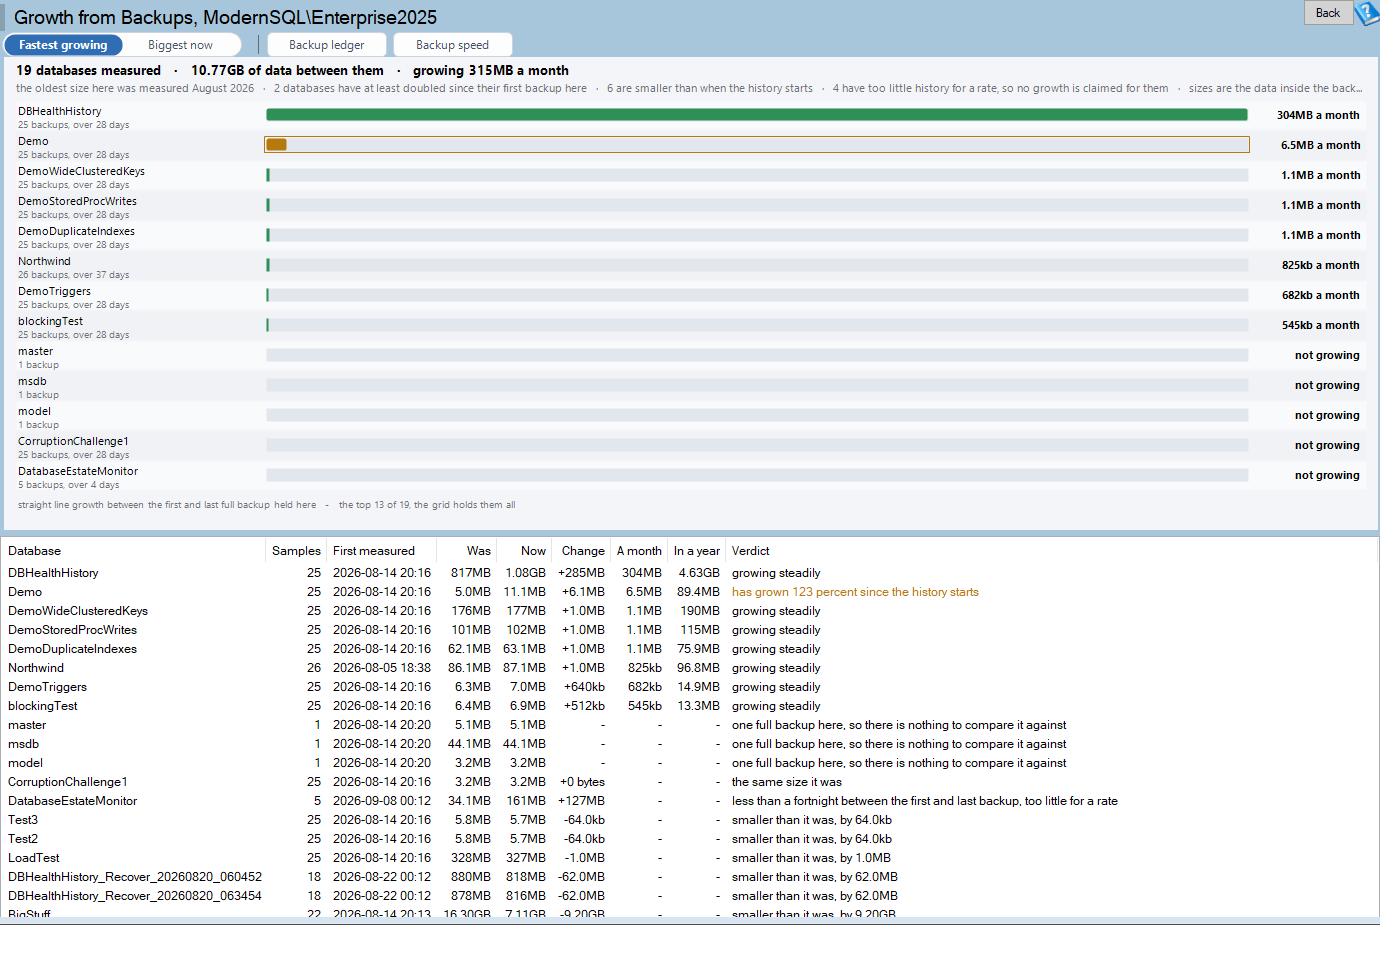The width and height of the screenshot is (1380, 976).
Task: Select DBHealthHistory_Recover_20260820_060452 grid row
Action: [690, 877]
